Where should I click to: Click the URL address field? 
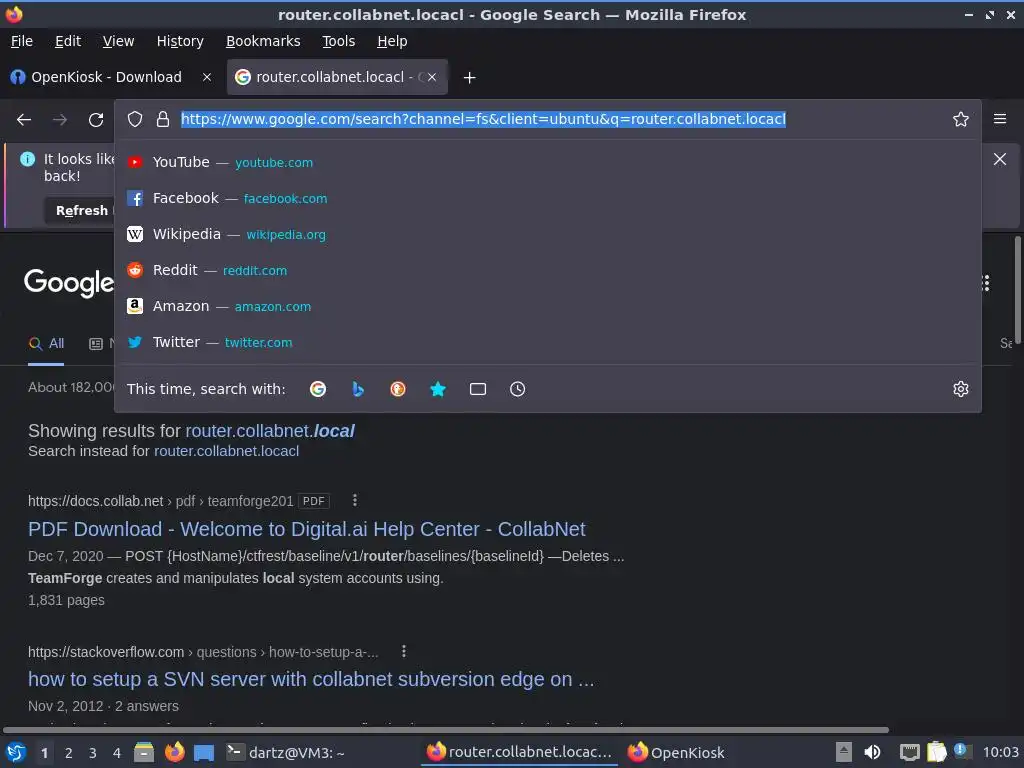[x=483, y=119]
